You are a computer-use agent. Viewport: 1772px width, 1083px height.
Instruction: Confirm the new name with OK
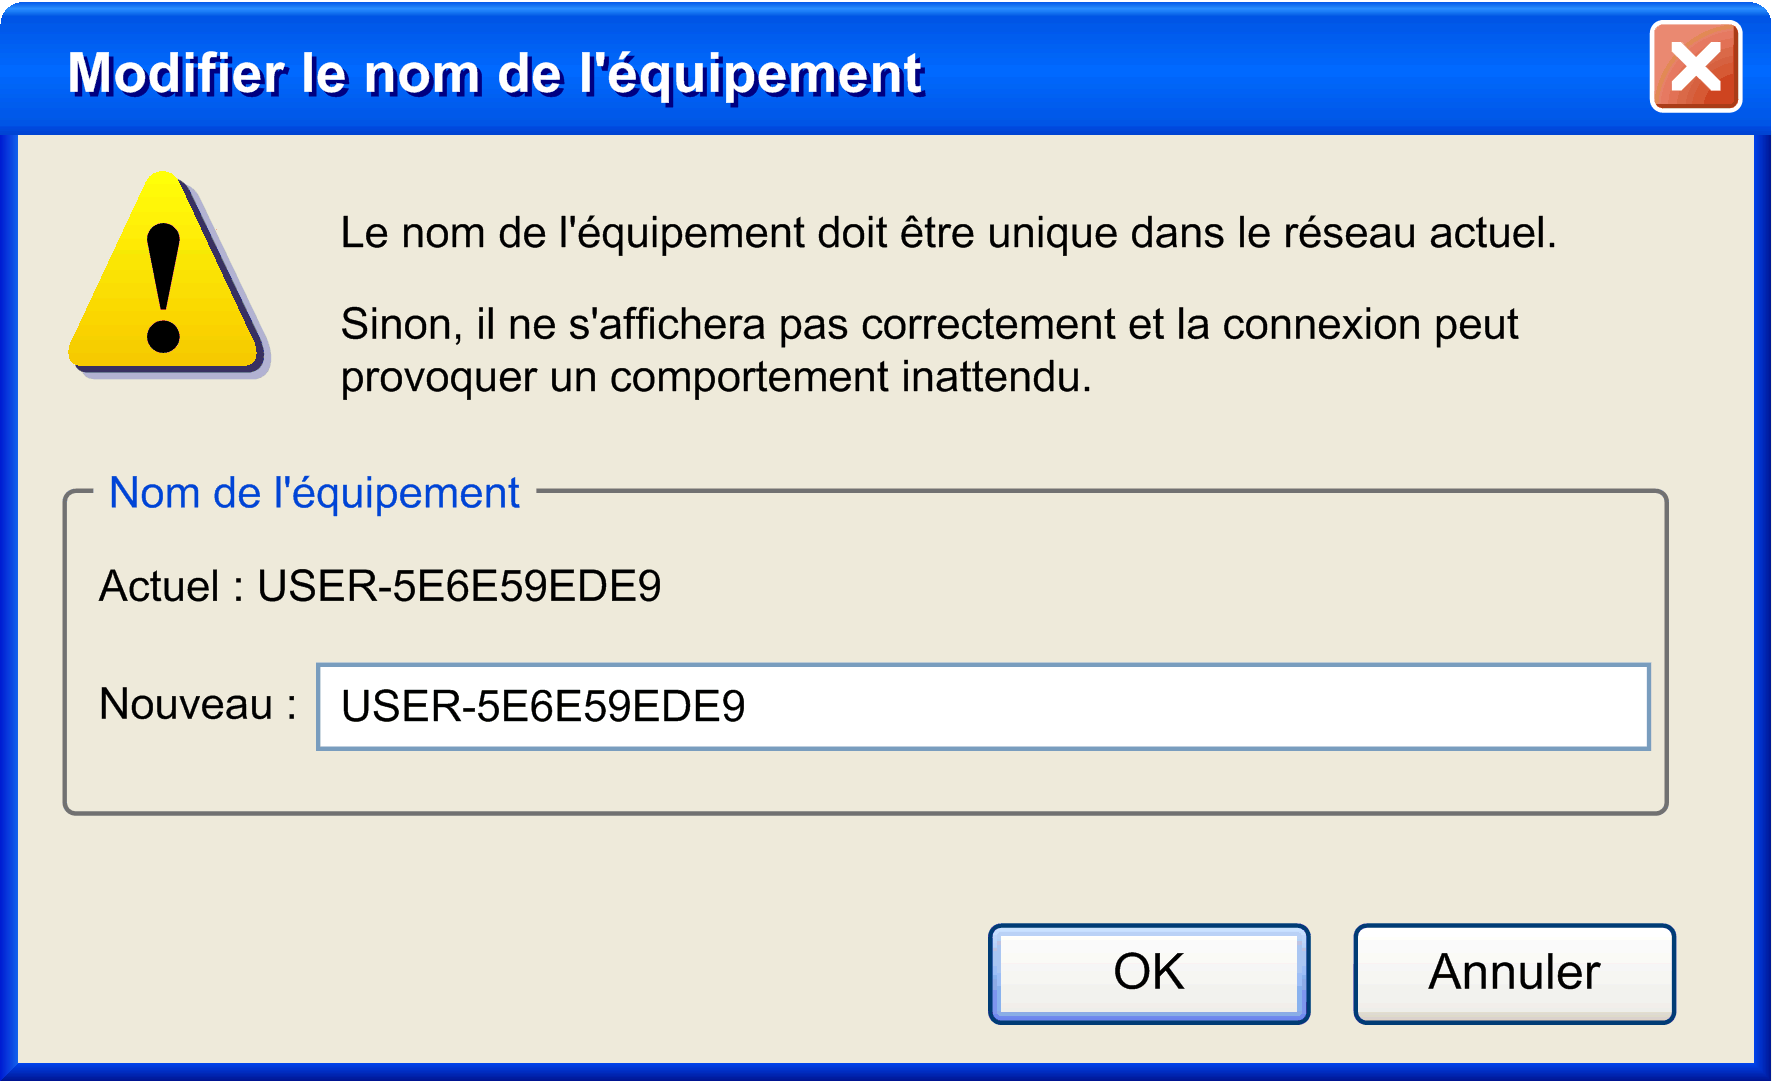click(1148, 973)
